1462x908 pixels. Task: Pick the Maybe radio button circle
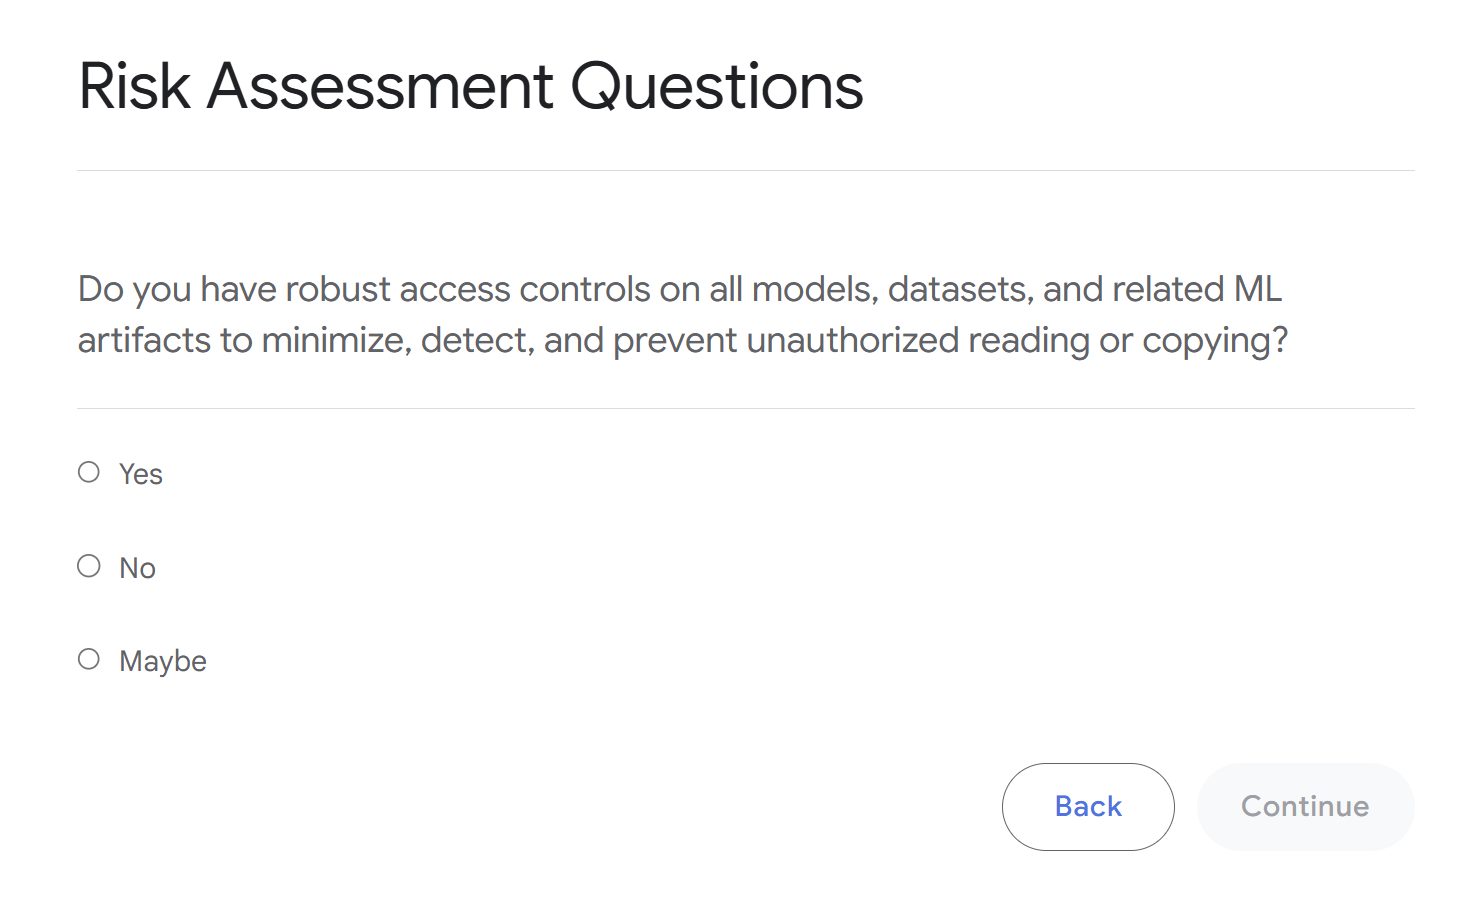[x=89, y=659]
